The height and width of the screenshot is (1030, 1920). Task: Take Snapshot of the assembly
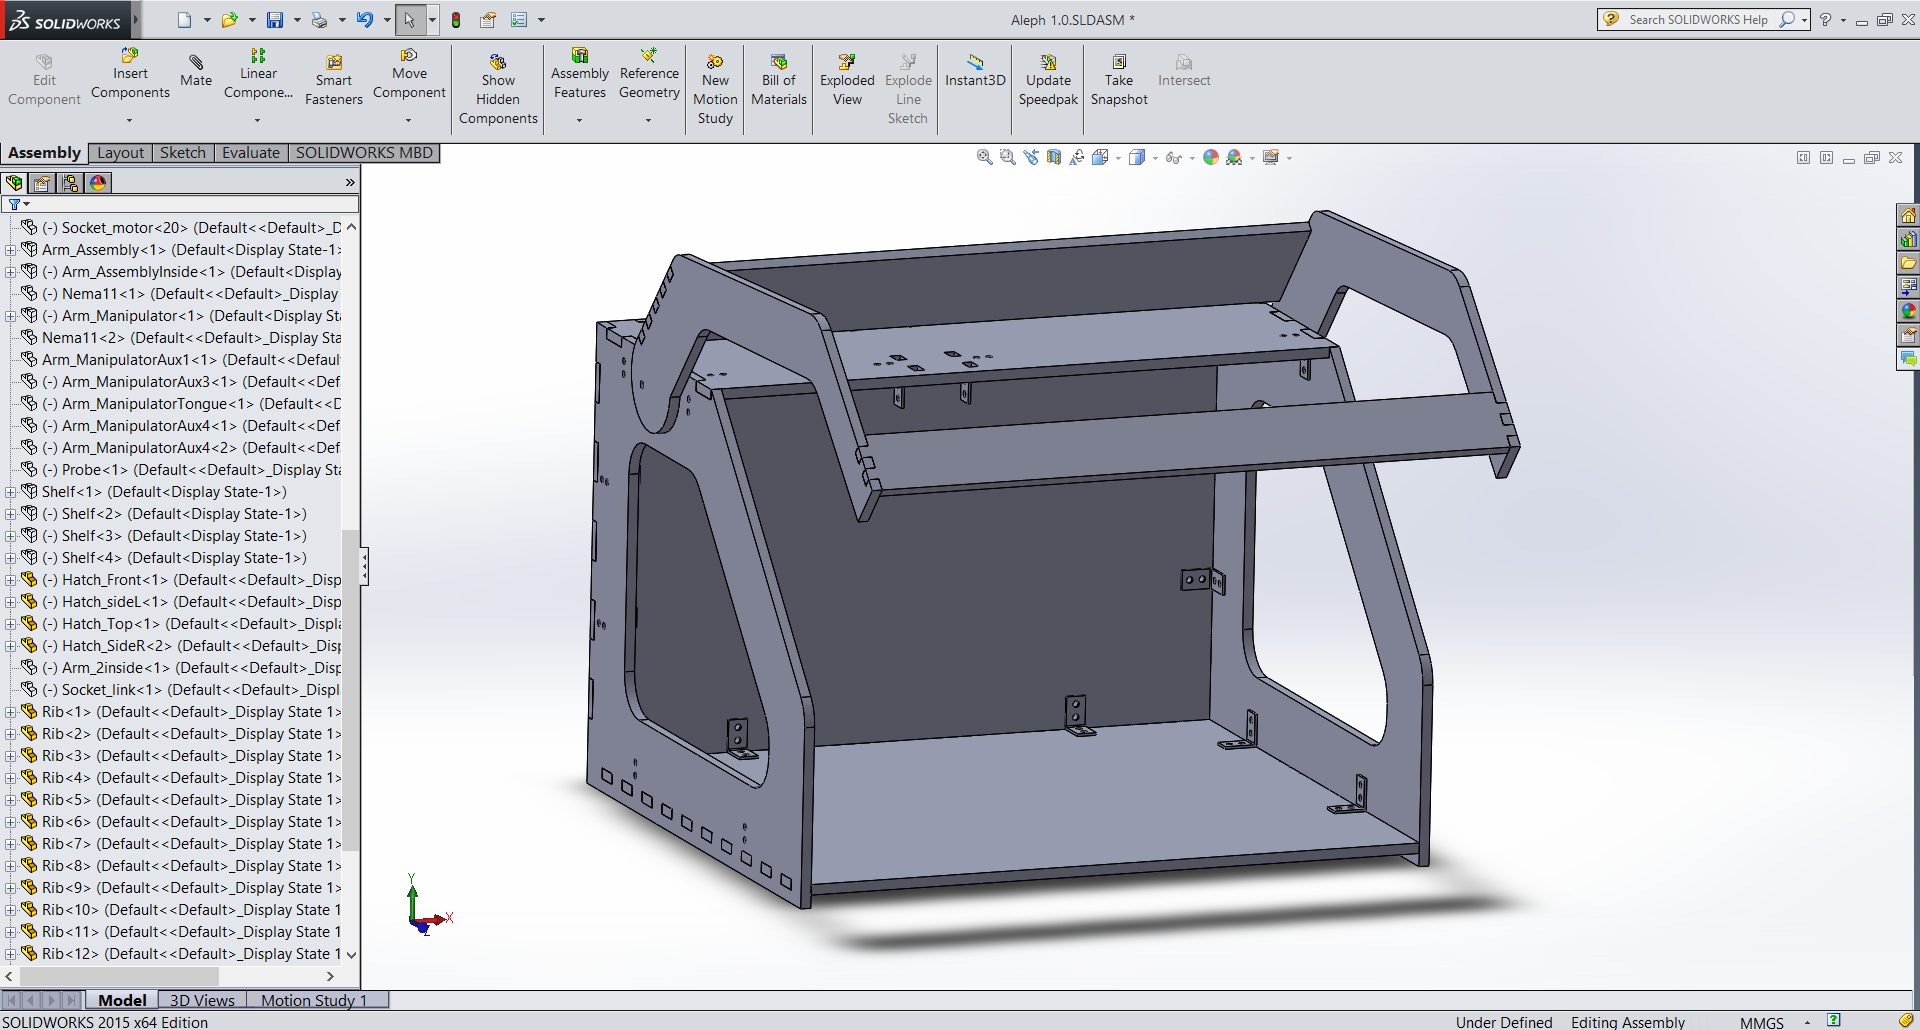click(x=1119, y=80)
